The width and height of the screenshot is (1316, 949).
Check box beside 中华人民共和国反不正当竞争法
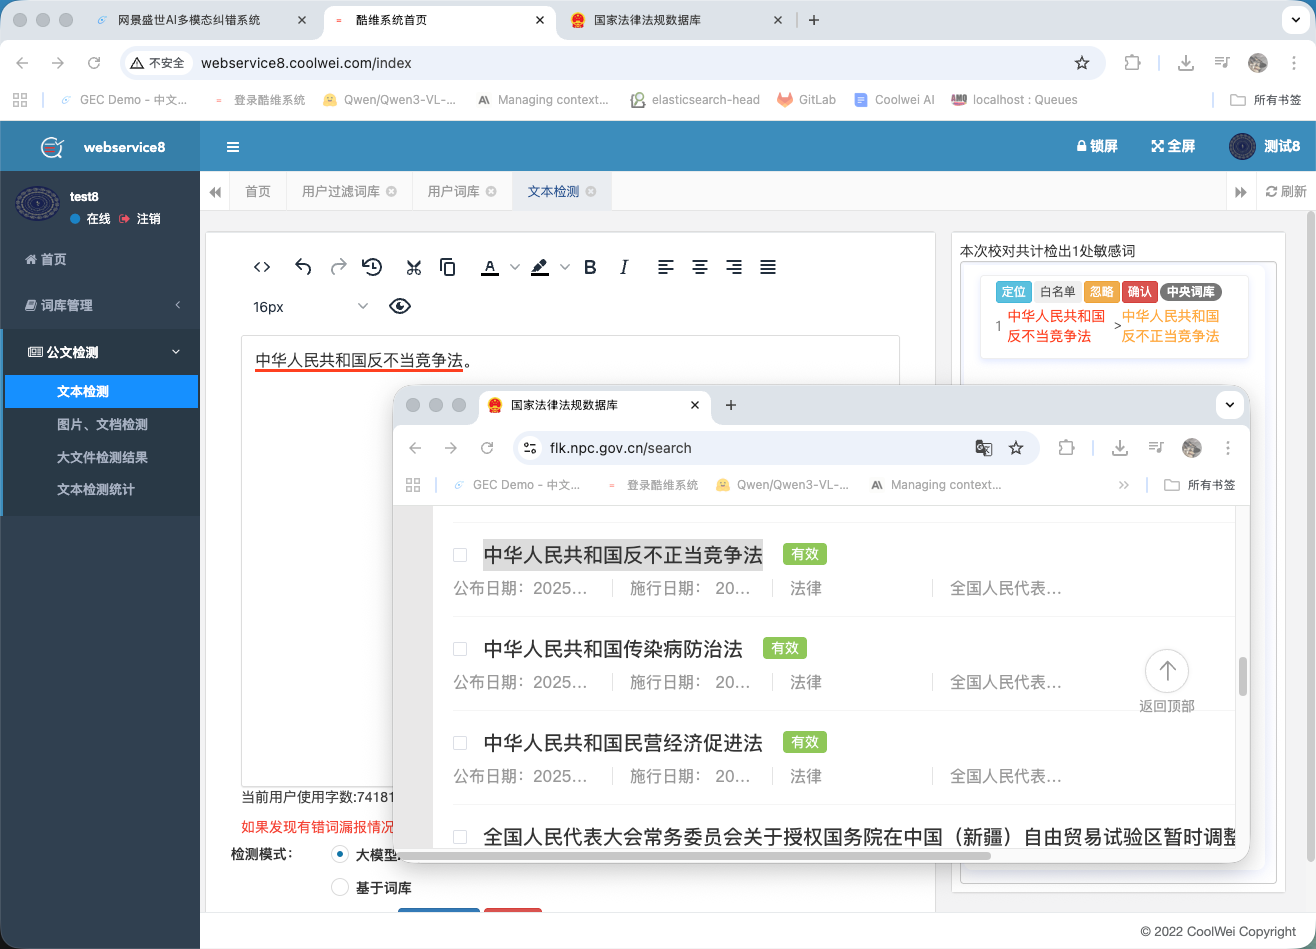(x=460, y=555)
